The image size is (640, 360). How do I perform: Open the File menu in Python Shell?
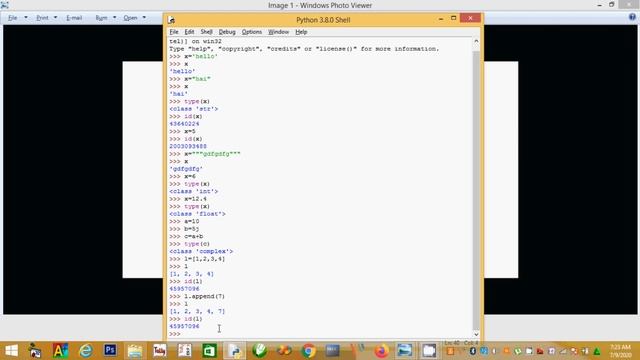tap(174, 32)
